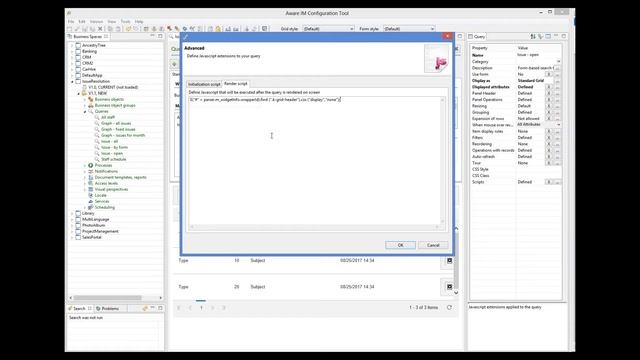Click the Services icon in the tree
Screen dimensions: 640x360
(x=91, y=201)
